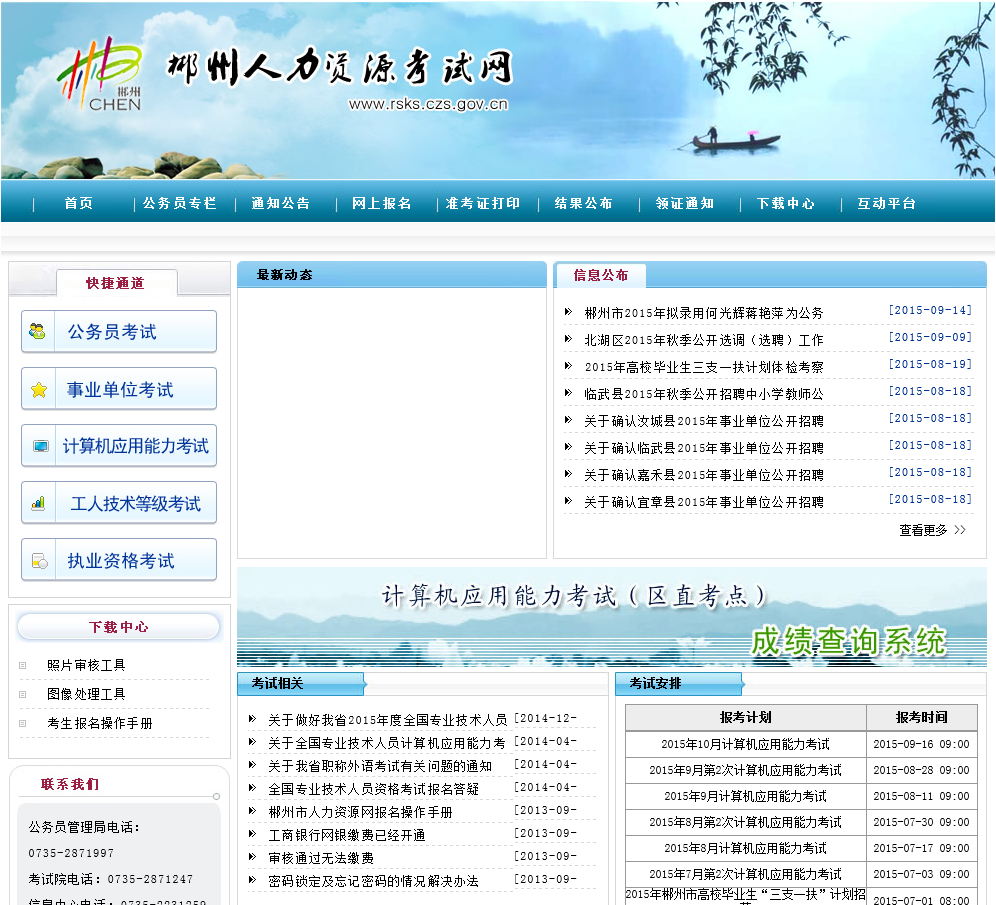Click the 公务员考试 people icon
Viewport: 996px width, 905px height.
point(37,331)
